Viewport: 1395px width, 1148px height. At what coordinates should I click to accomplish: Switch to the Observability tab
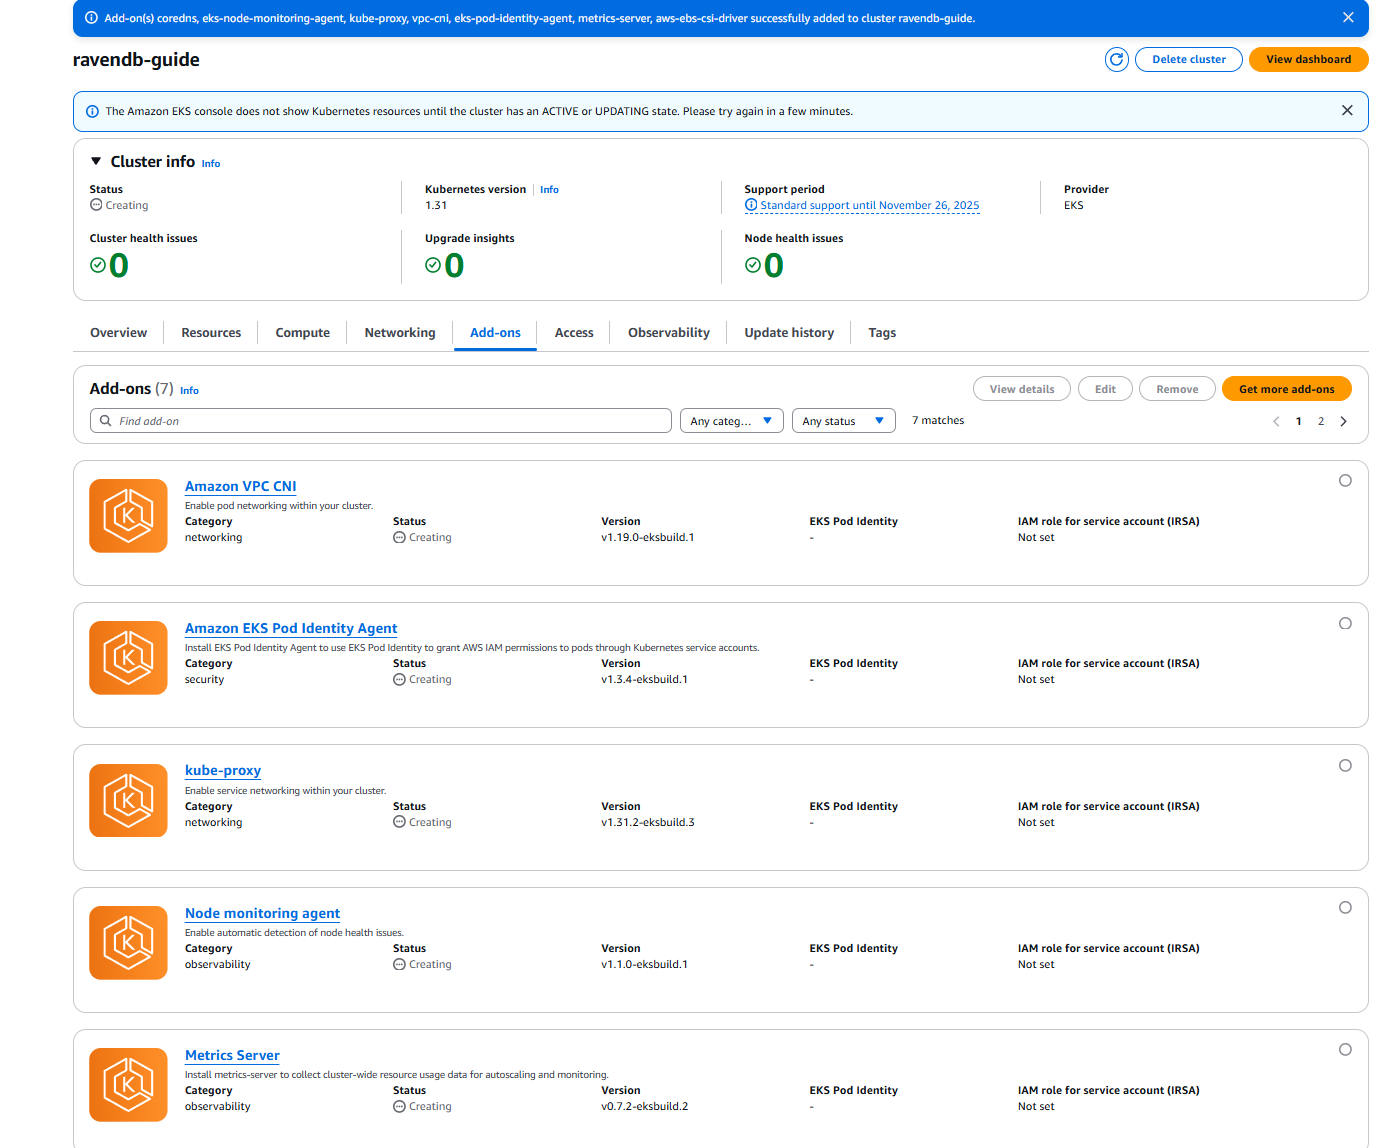tap(669, 333)
